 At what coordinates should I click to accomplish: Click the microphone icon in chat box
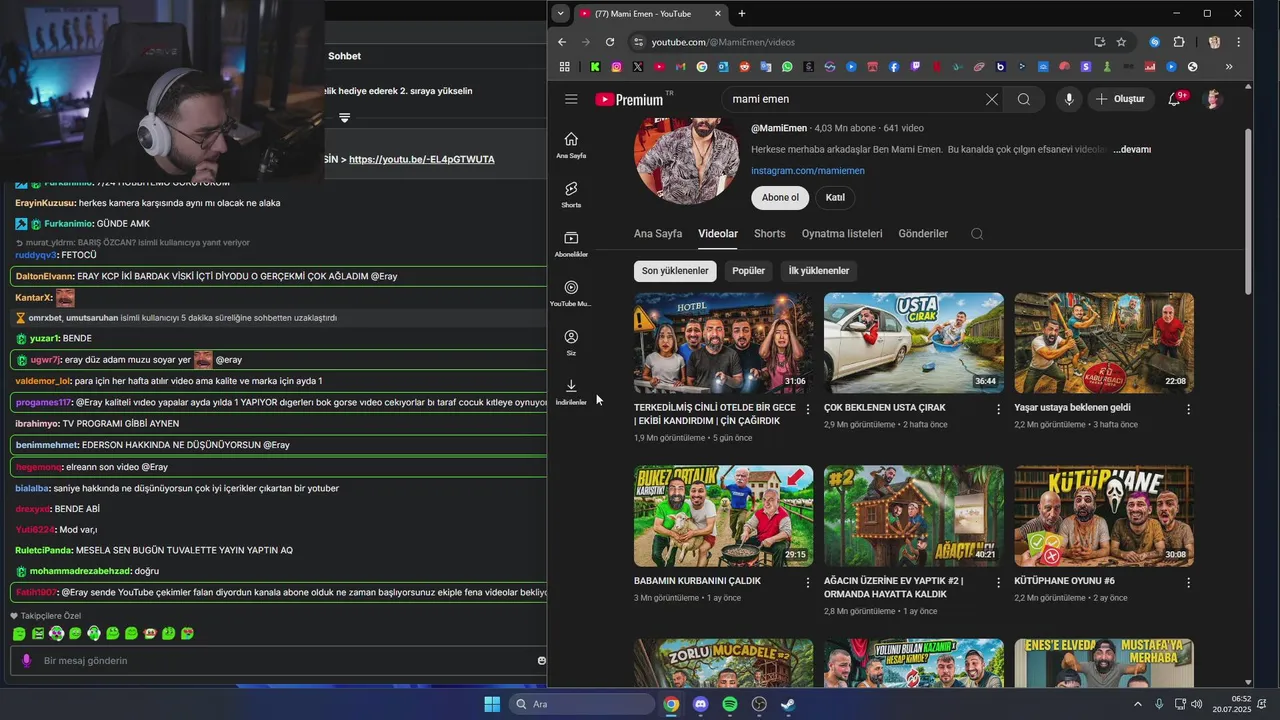click(x=27, y=661)
